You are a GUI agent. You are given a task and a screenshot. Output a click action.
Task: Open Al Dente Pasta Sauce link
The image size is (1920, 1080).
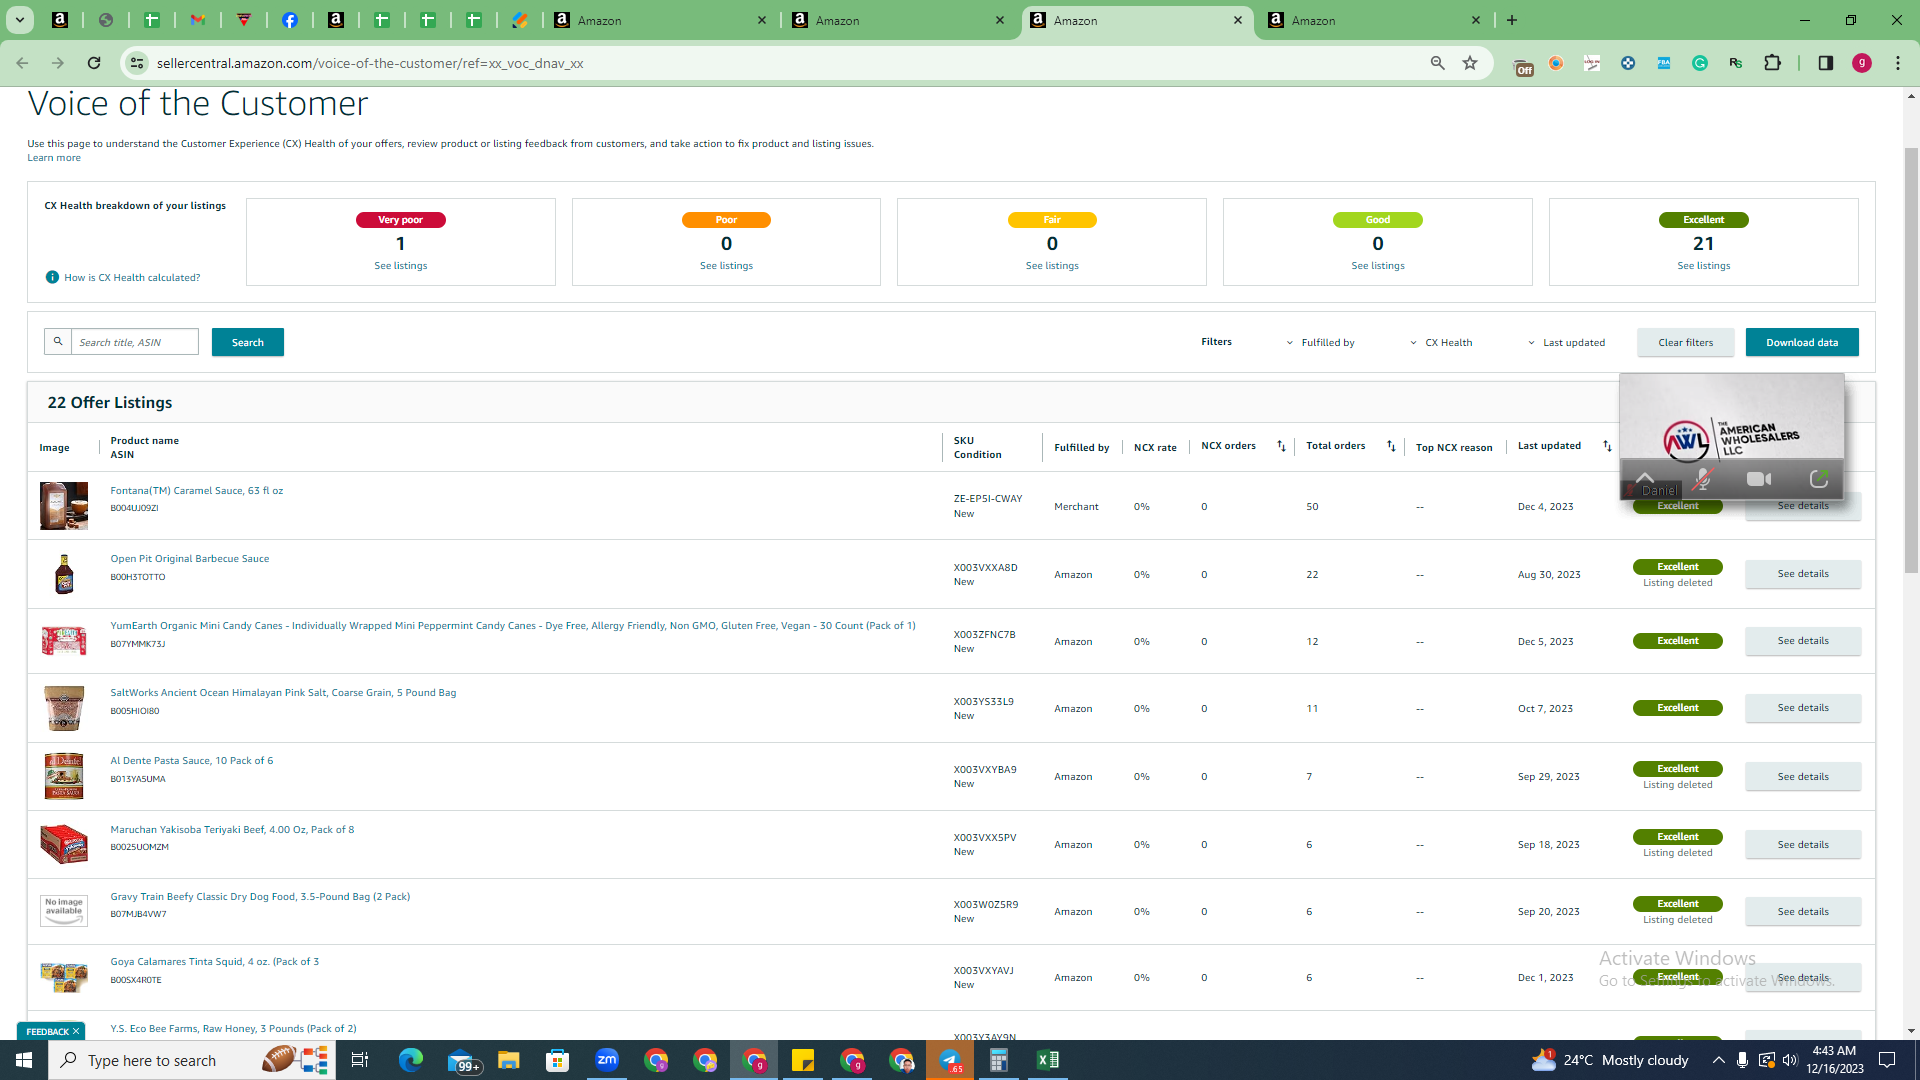[192, 761]
